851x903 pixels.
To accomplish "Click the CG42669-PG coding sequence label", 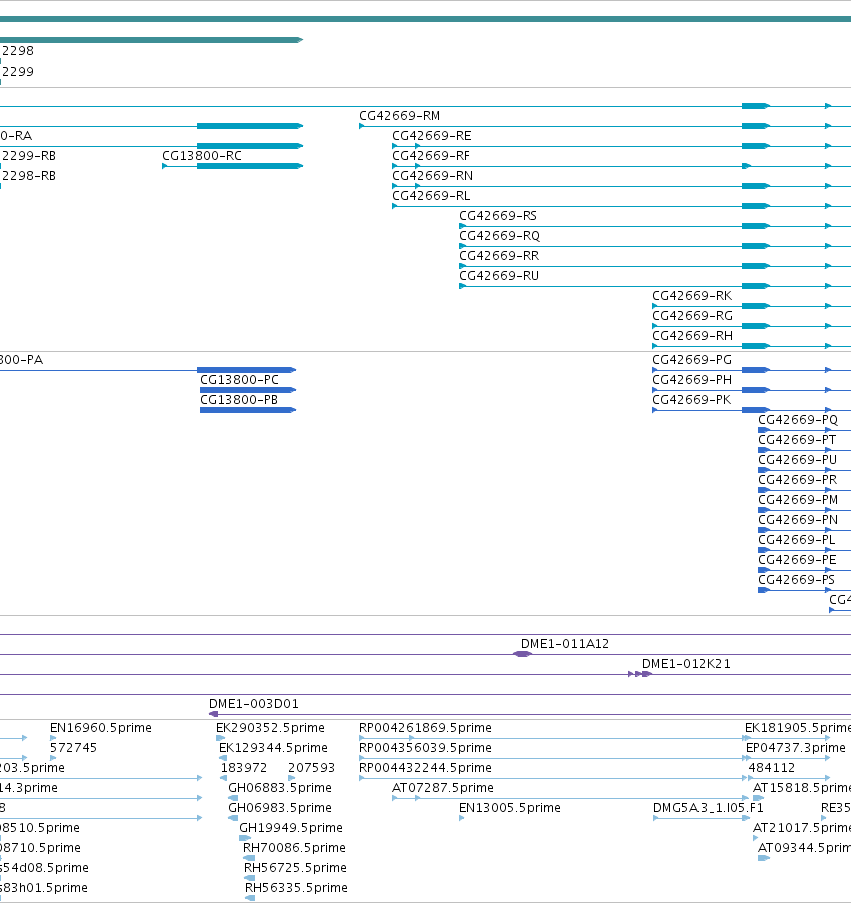I will coord(692,360).
